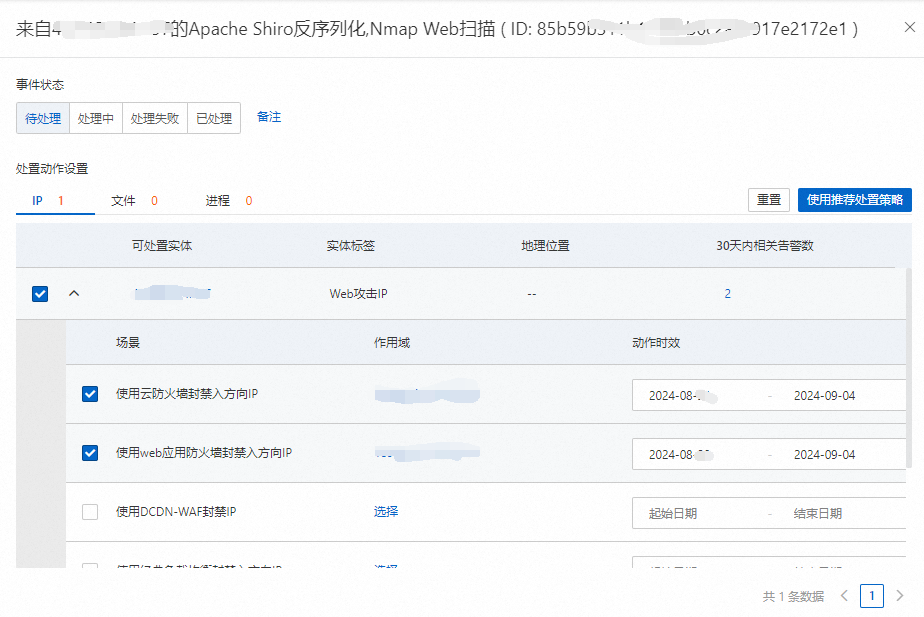Go to previous page arrow
Image resolution: width=924 pixels, height=617 pixels.
(844, 596)
